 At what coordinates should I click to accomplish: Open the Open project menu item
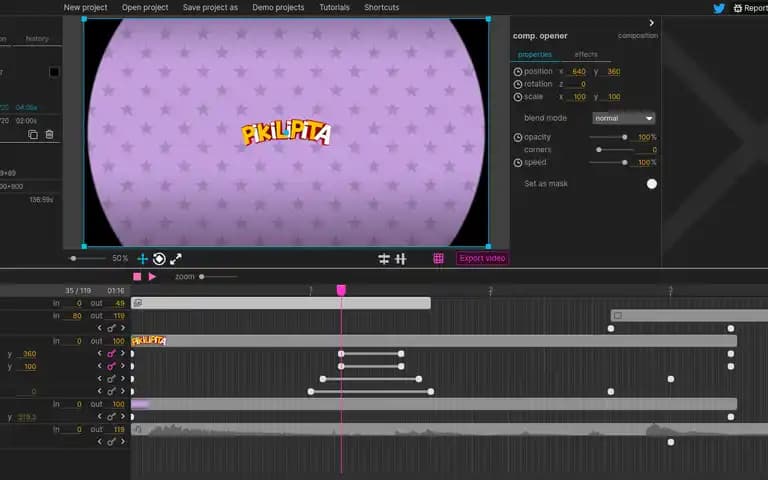tap(145, 7)
